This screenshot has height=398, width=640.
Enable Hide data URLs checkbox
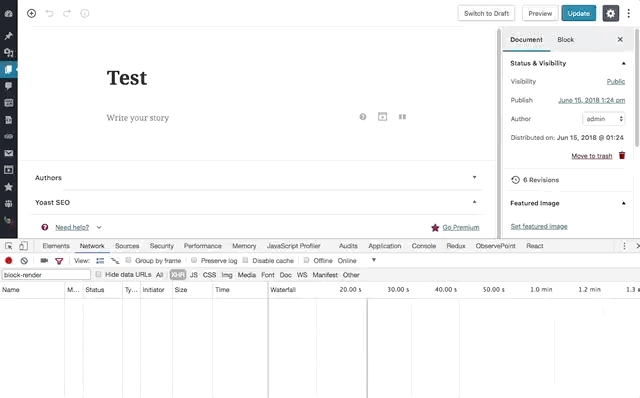98,274
